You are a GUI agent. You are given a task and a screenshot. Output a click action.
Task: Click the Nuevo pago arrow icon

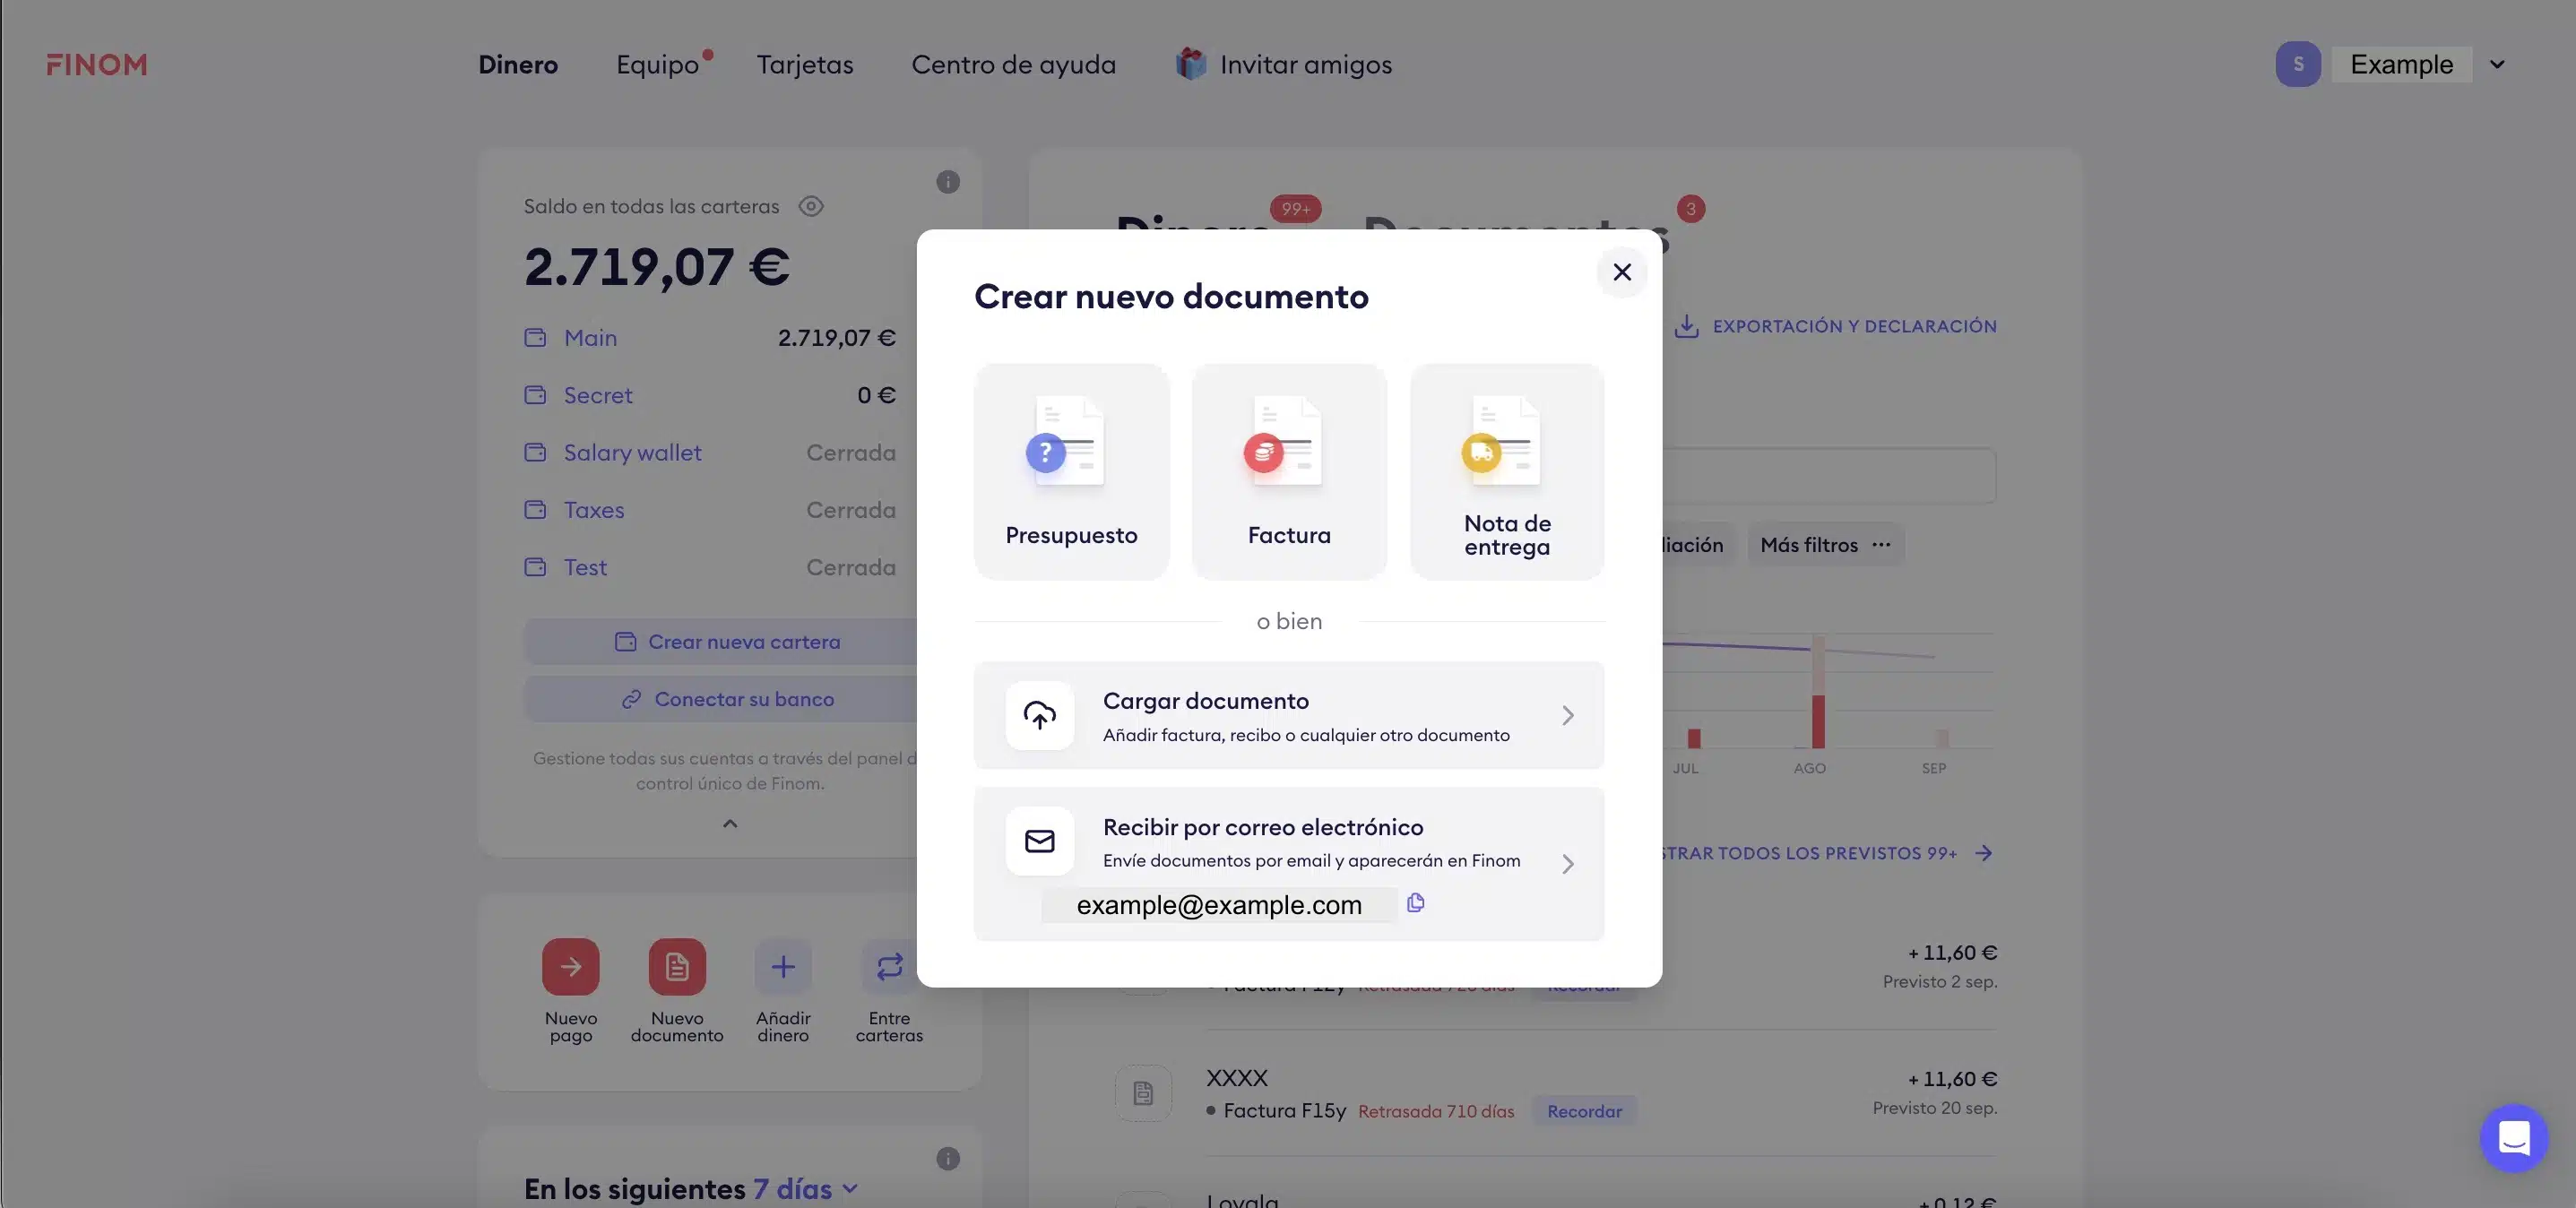tap(570, 966)
